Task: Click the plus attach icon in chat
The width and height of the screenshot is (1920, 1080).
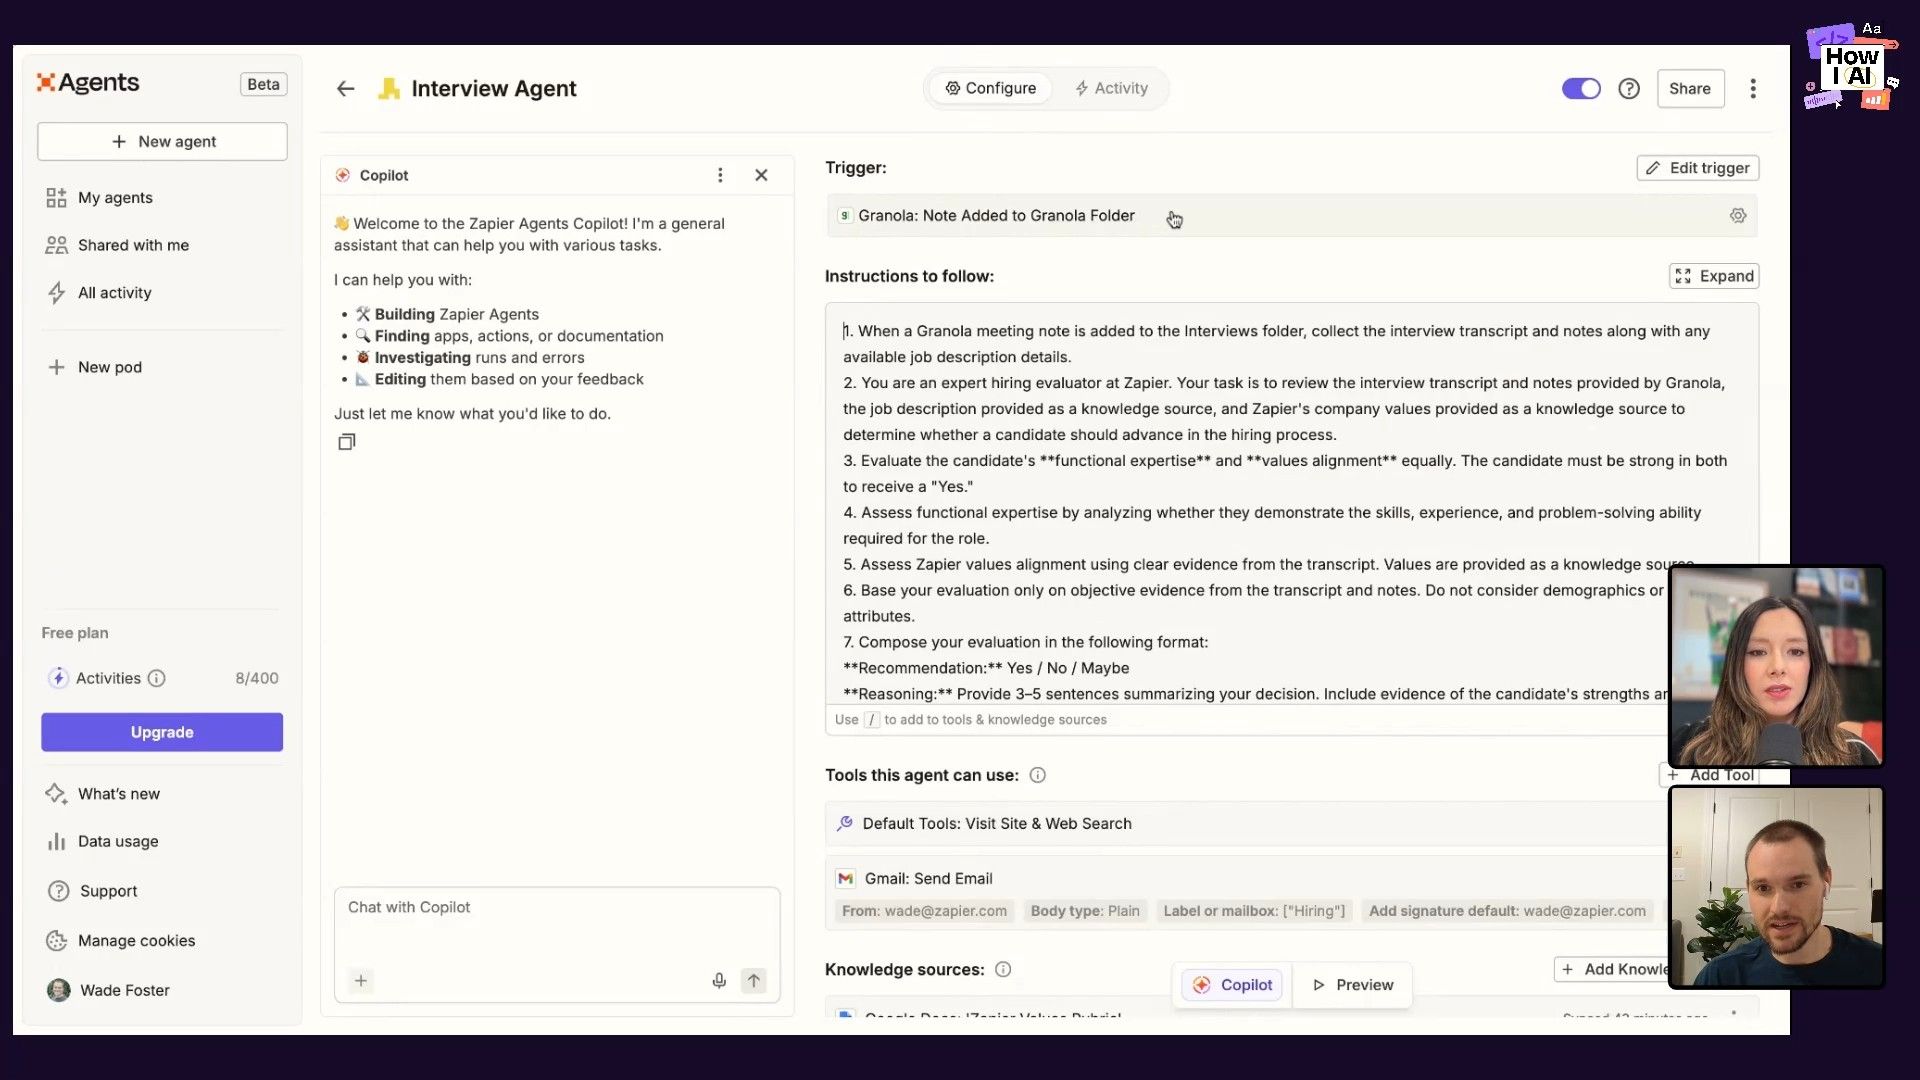Action: [x=361, y=981]
